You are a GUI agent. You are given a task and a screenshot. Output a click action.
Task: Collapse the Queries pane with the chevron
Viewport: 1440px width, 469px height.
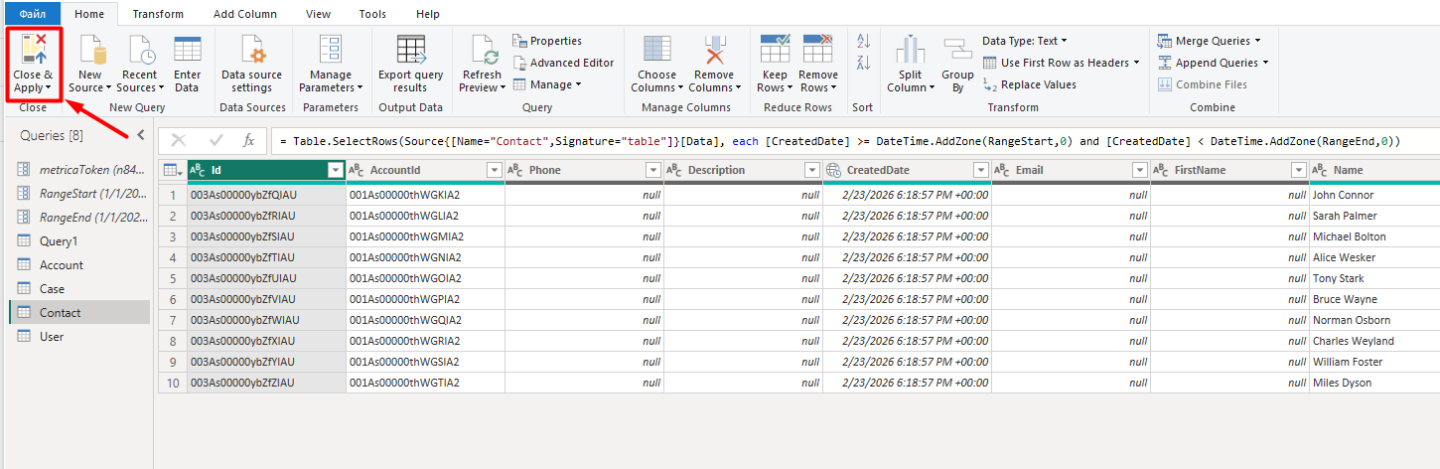tap(141, 135)
